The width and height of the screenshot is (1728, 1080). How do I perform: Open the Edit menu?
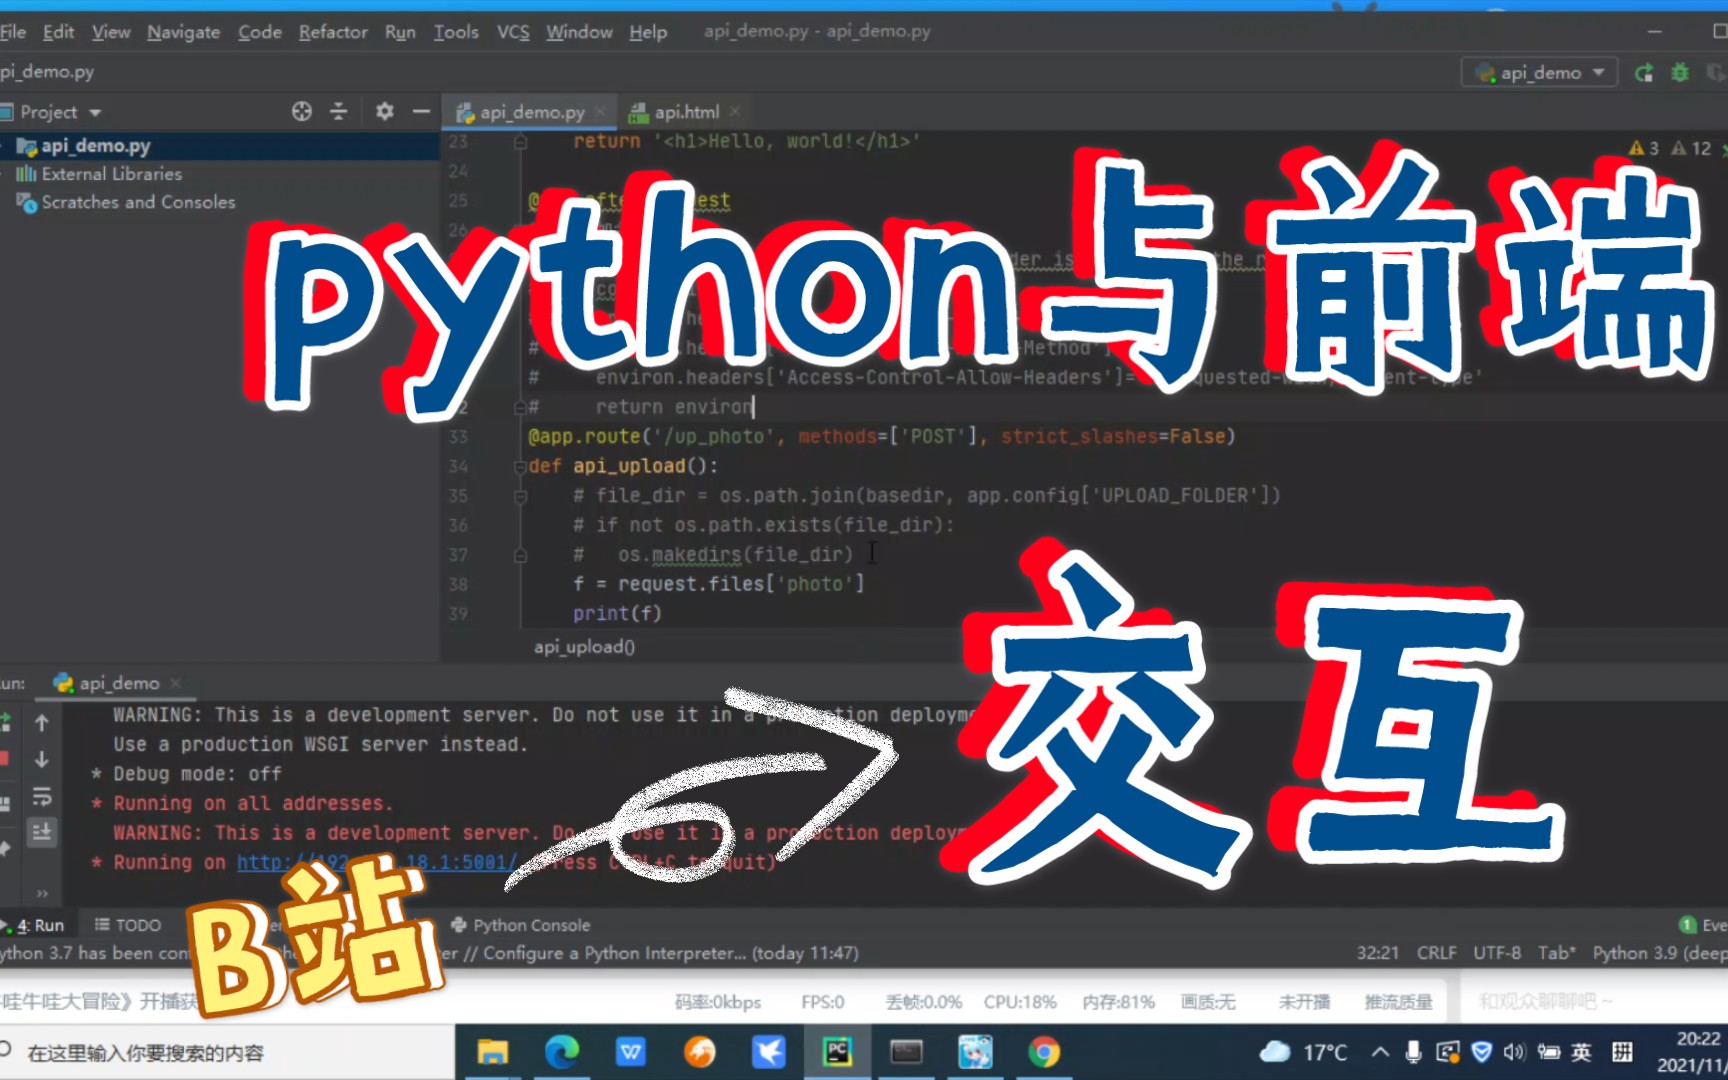click(x=58, y=32)
